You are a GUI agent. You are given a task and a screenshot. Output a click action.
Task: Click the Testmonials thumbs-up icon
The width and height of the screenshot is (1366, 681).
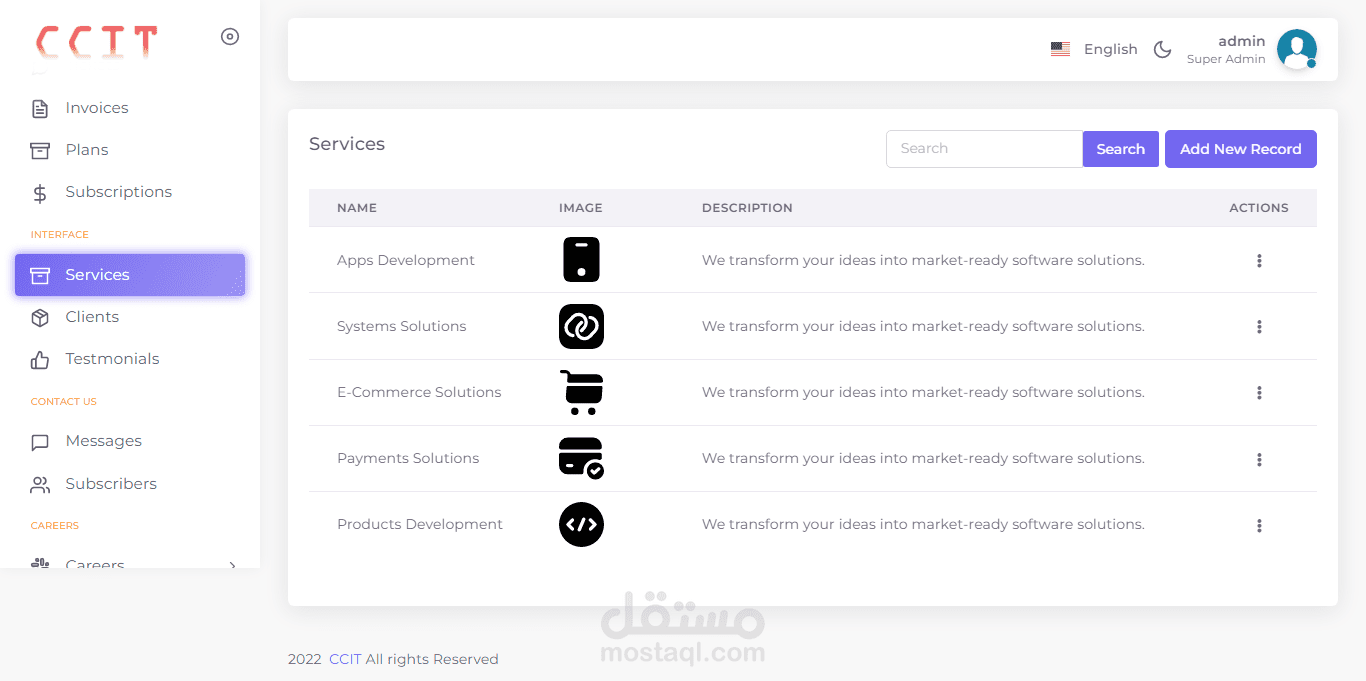40,359
